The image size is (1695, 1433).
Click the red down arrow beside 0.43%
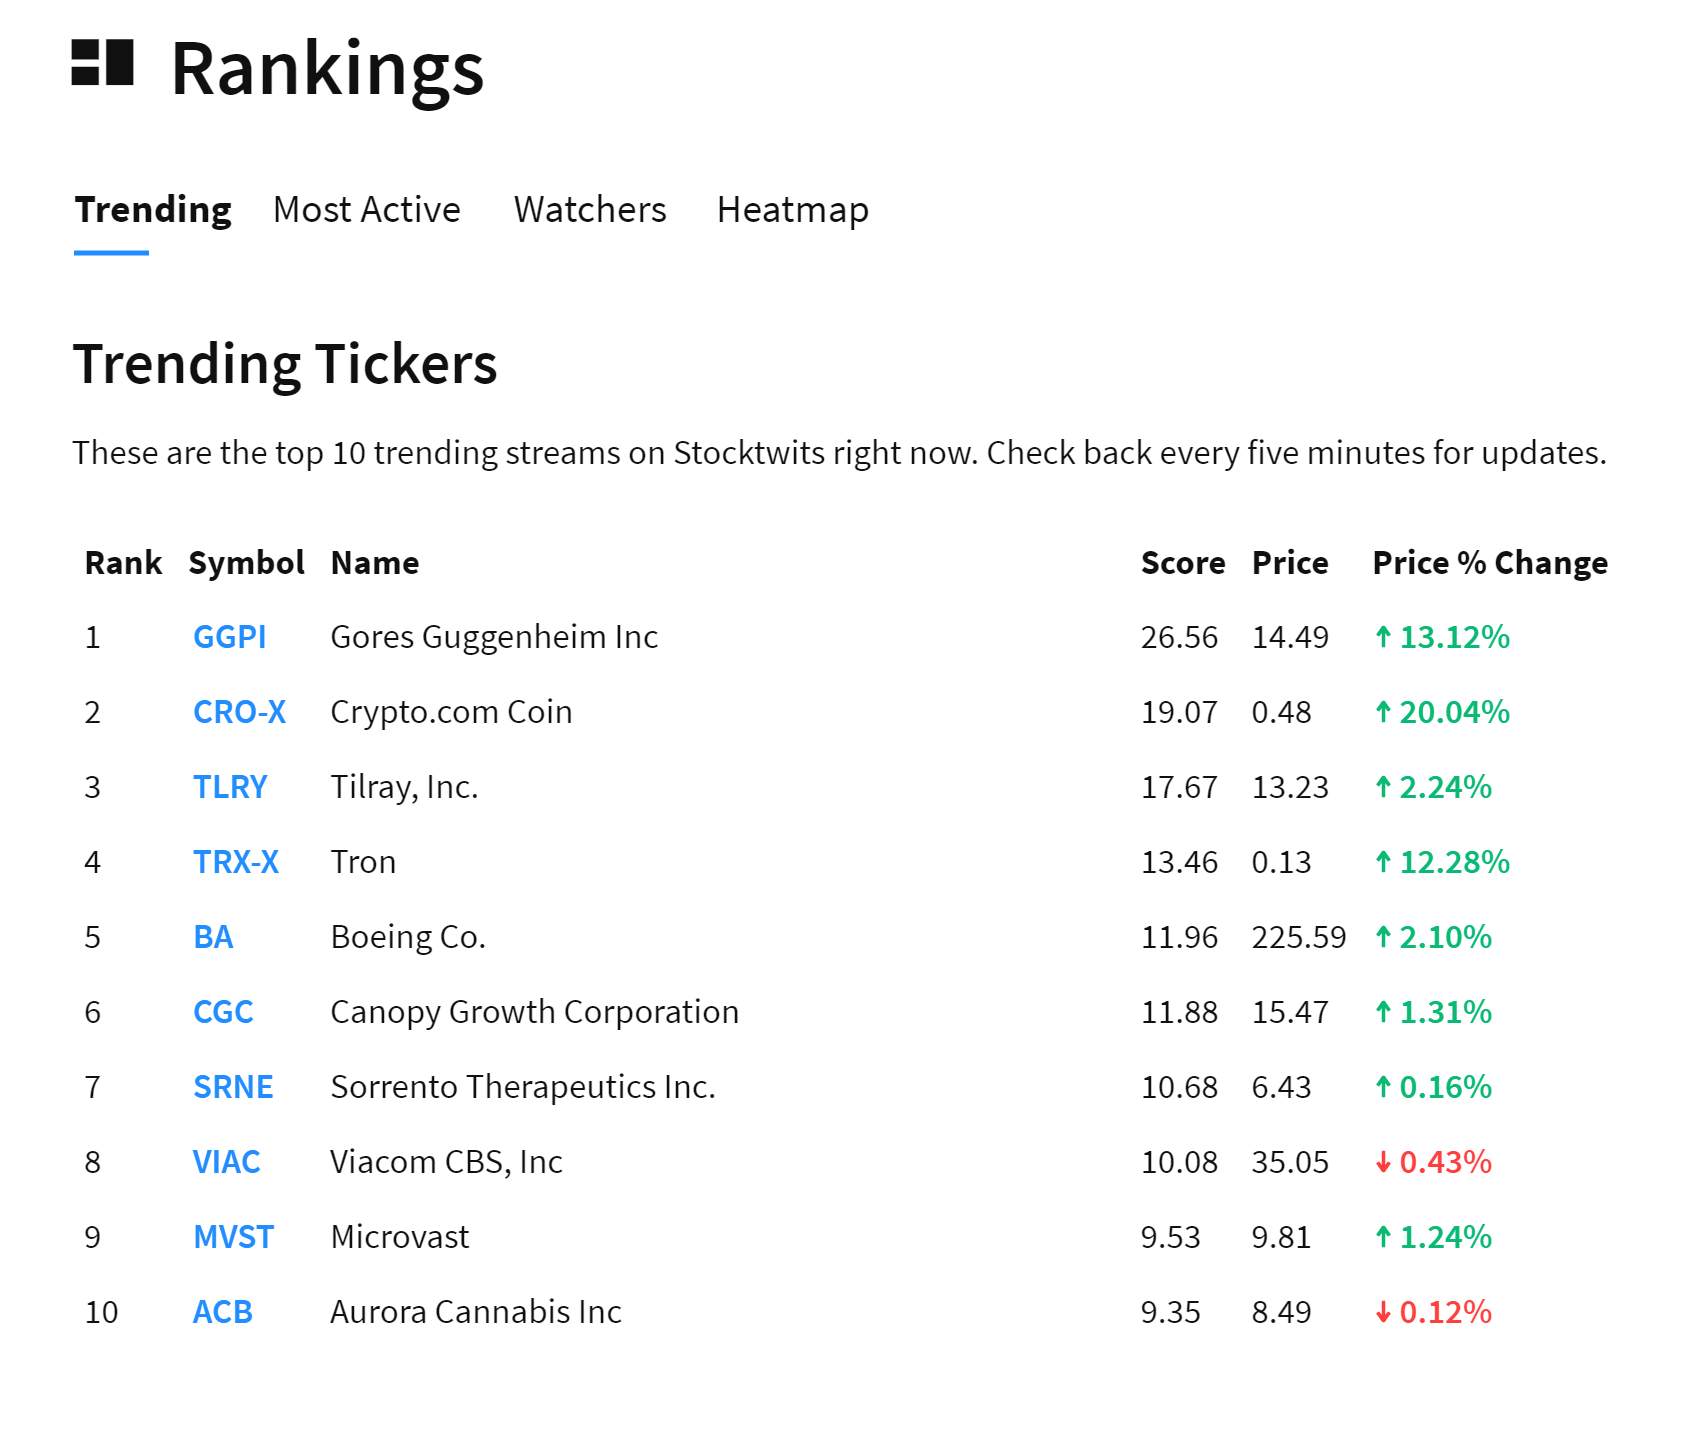point(1383,1162)
